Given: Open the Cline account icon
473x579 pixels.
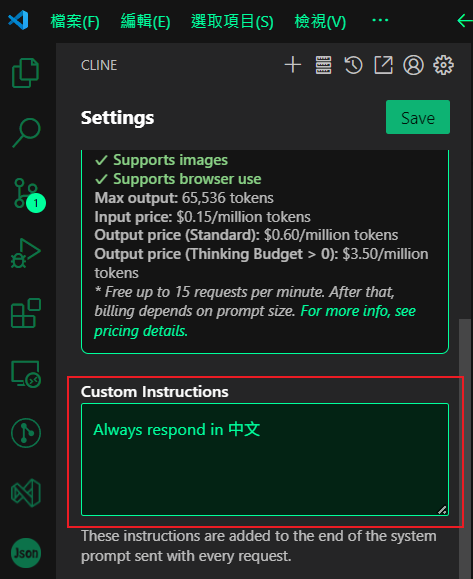Looking at the screenshot, I should pyautogui.click(x=413, y=65).
